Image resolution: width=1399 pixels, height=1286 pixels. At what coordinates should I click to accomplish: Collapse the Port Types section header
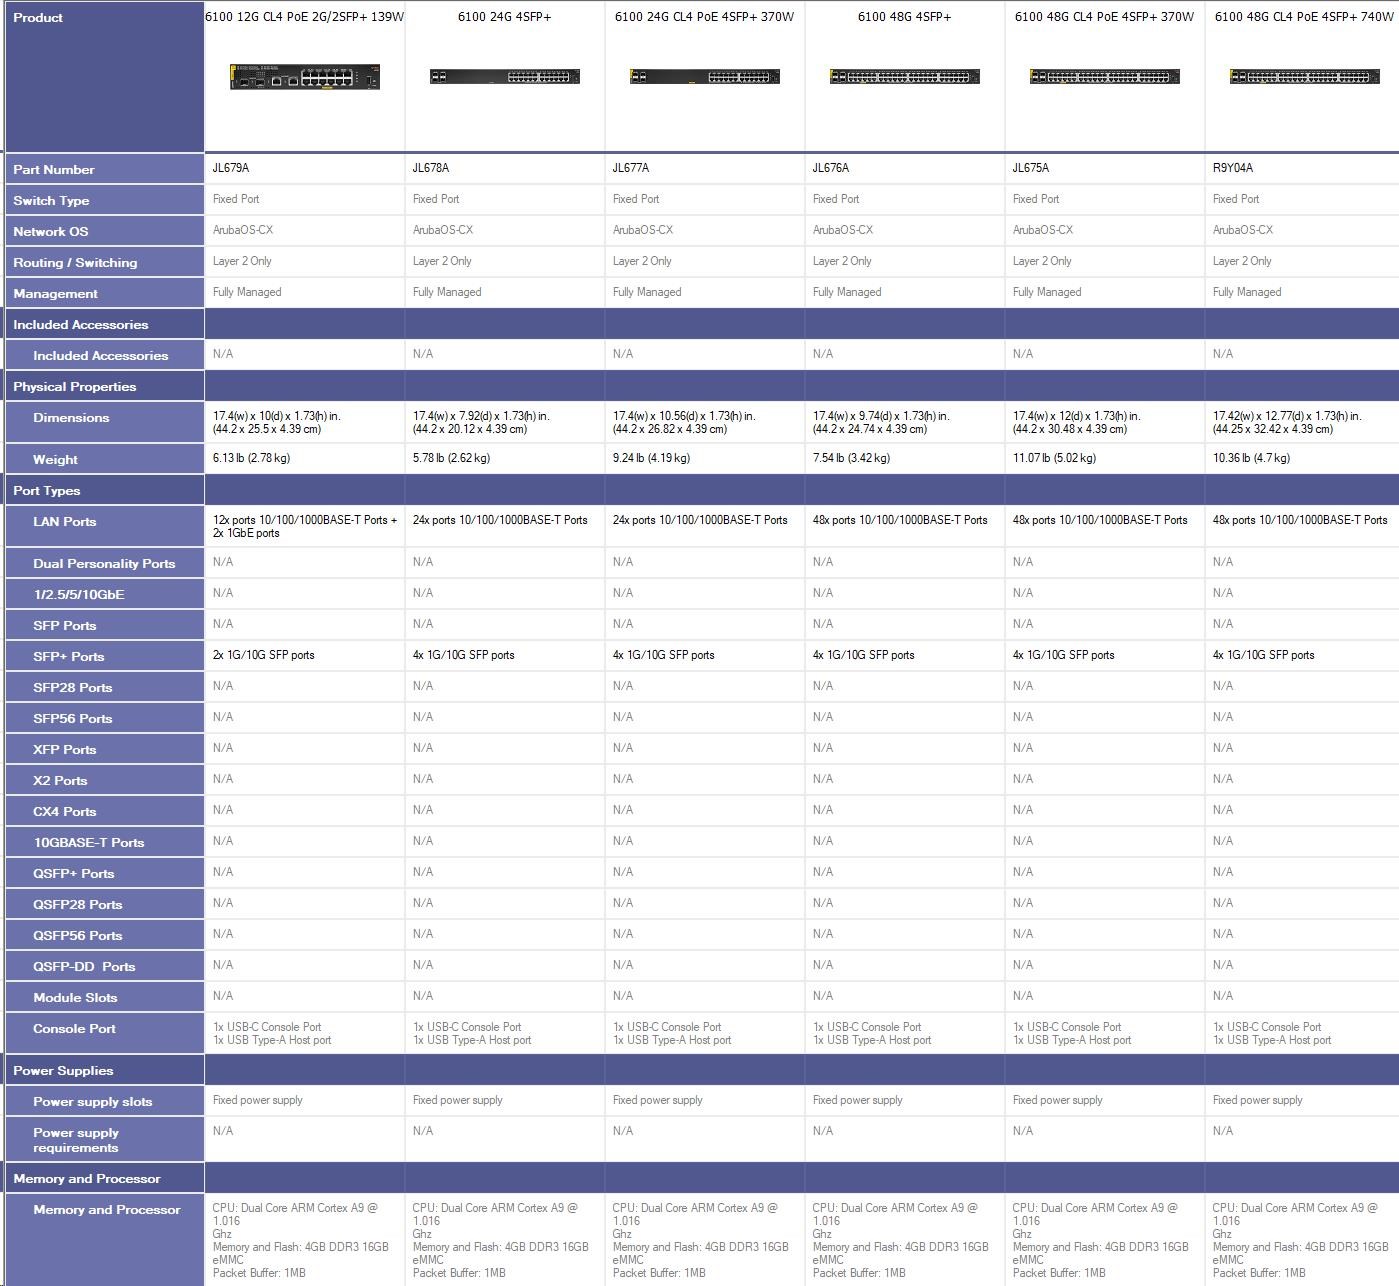[x=47, y=491]
